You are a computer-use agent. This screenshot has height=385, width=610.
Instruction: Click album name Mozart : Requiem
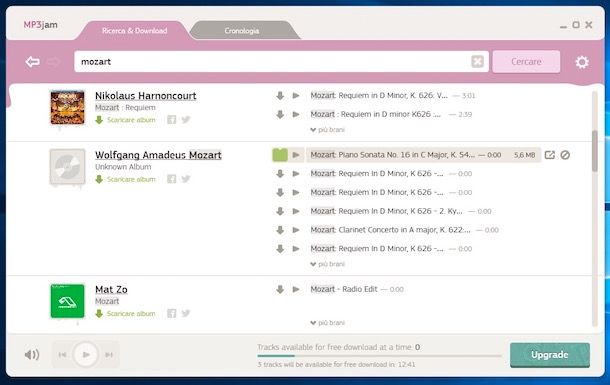[x=125, y=107]
